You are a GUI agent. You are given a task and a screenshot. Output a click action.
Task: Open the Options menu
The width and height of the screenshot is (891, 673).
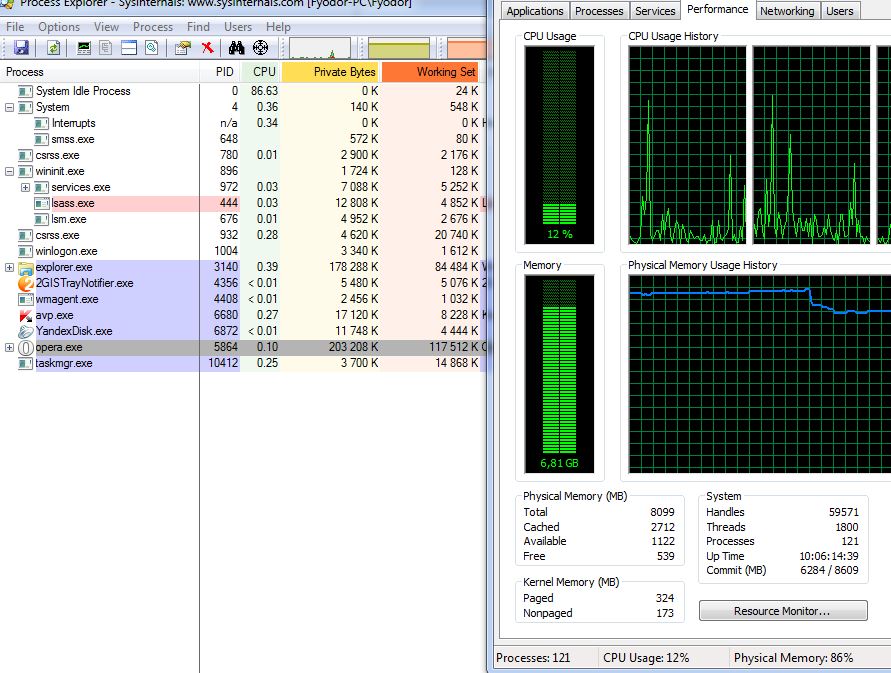coord(59,27)
